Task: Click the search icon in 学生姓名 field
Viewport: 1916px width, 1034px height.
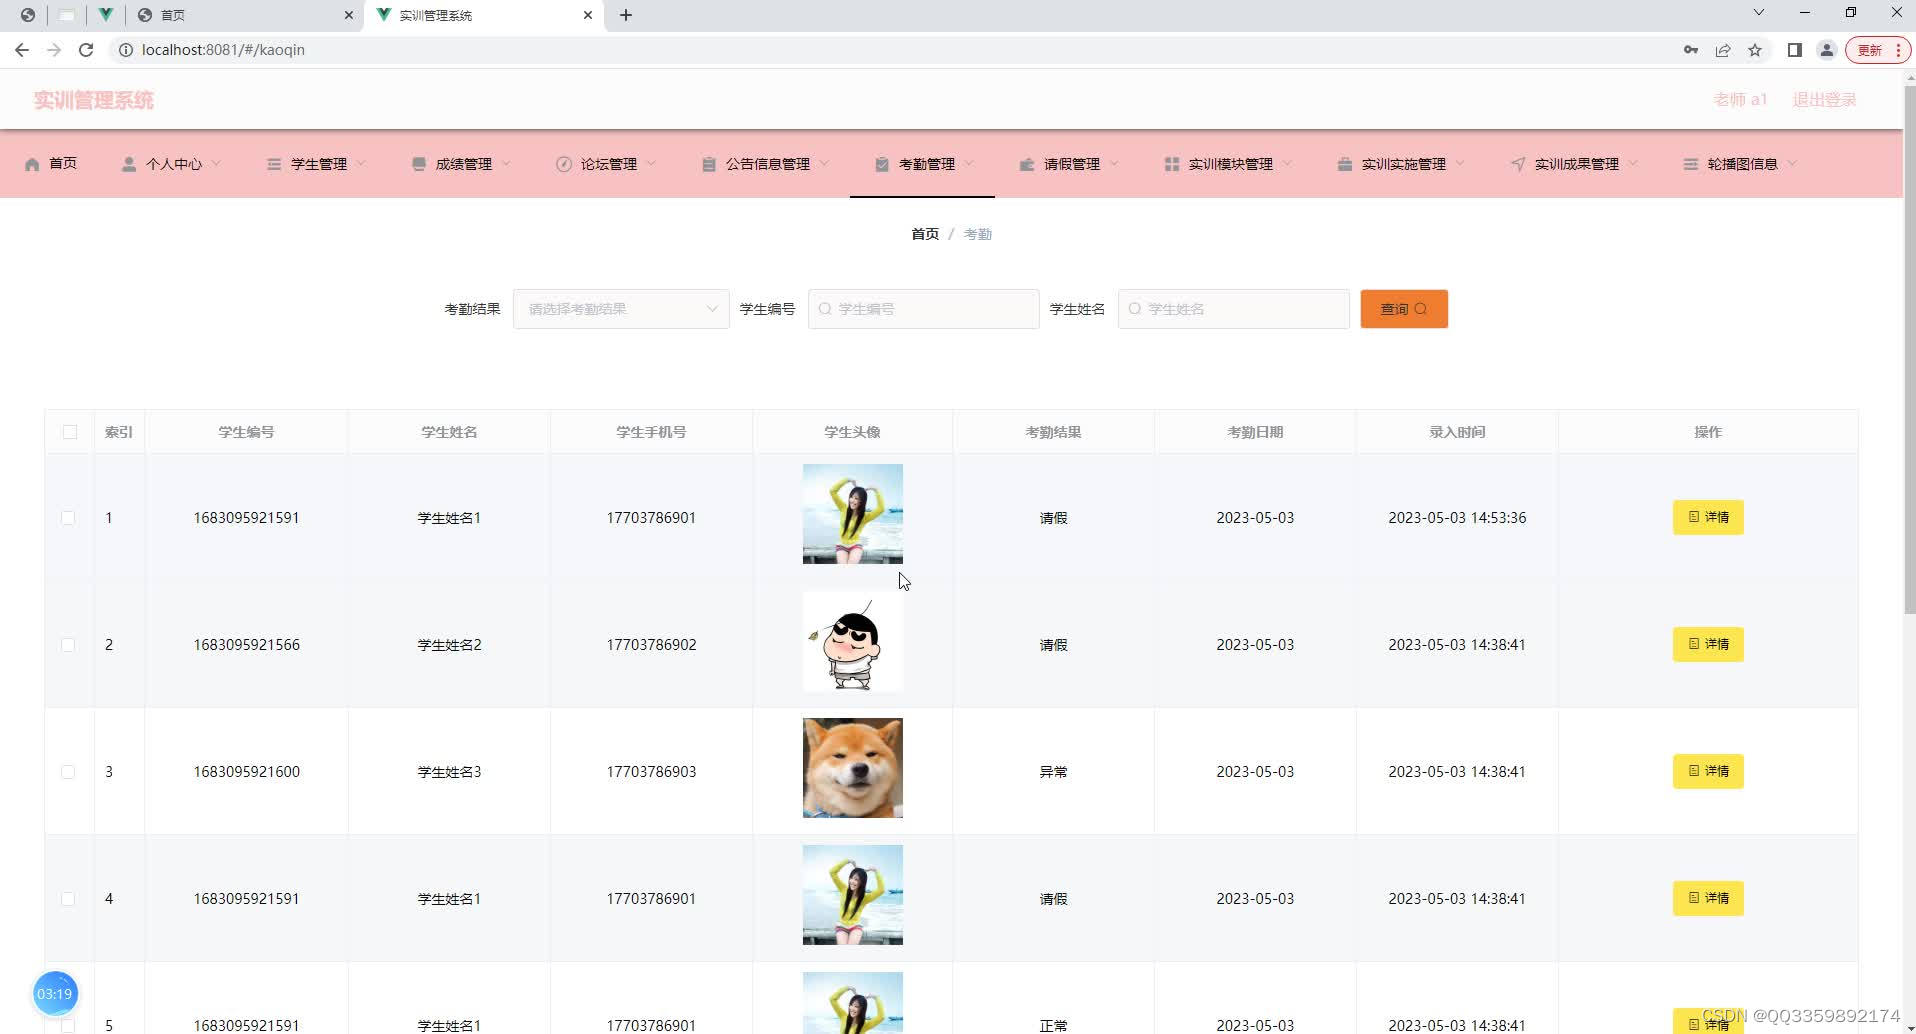Action: point(1135,309)
